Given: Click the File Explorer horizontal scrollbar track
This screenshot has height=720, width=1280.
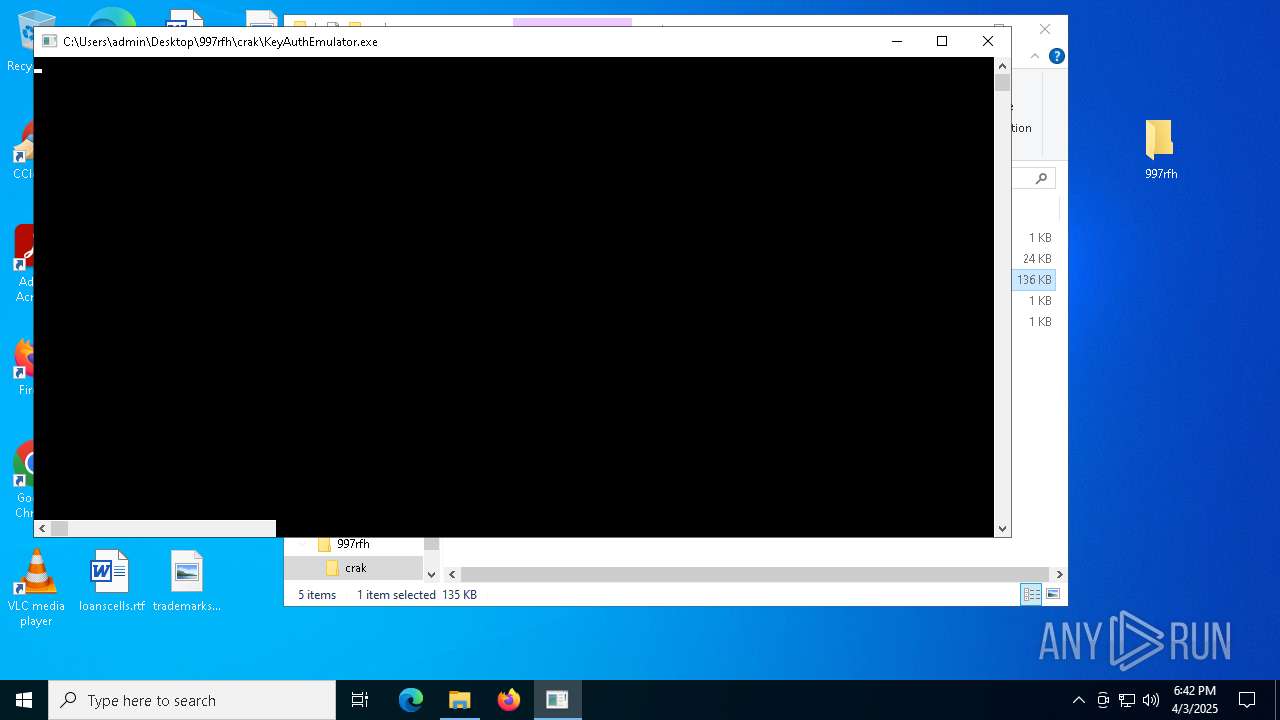Looking at the screenshot, I should (755, 574).
